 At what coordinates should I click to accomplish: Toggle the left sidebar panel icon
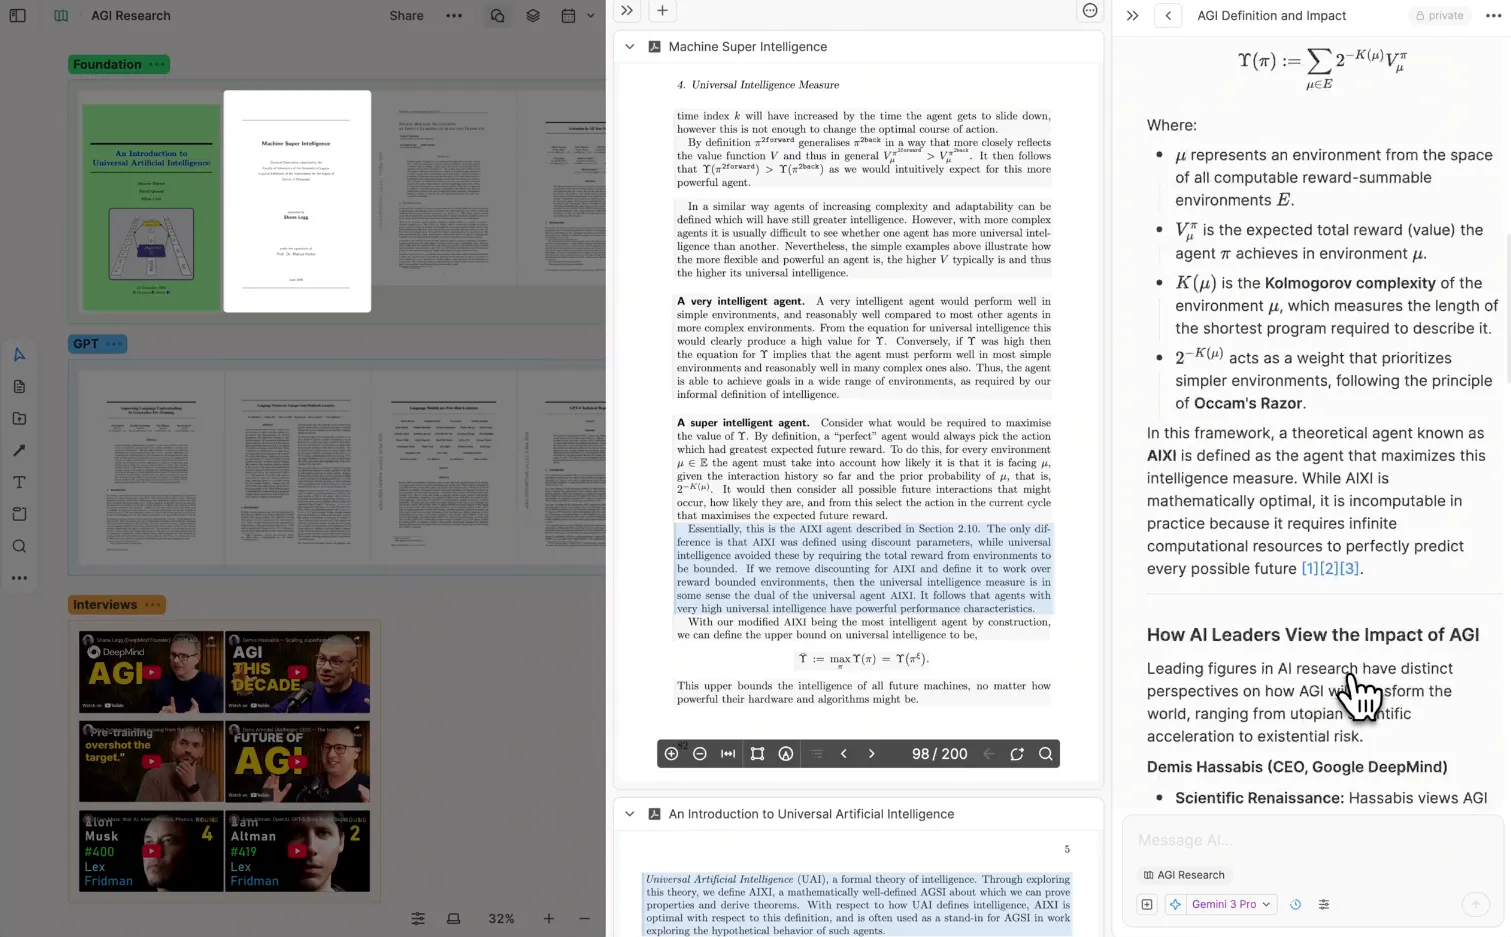(17, 16)
